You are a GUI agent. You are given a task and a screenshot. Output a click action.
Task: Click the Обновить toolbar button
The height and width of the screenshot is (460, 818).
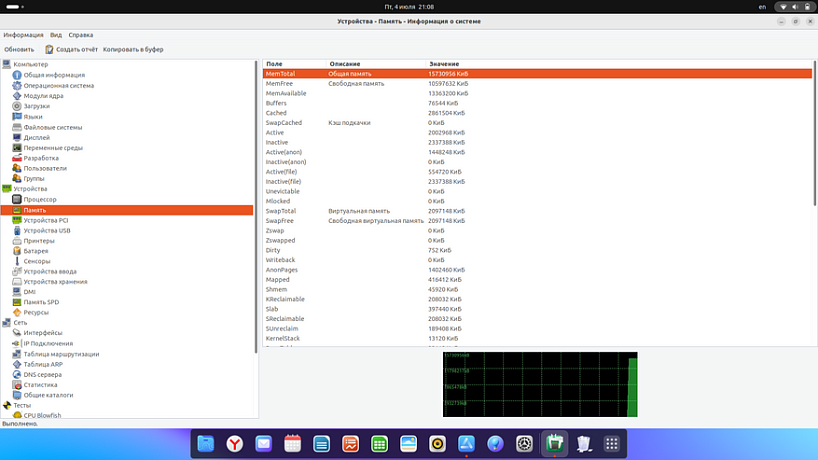coord(19,49)
